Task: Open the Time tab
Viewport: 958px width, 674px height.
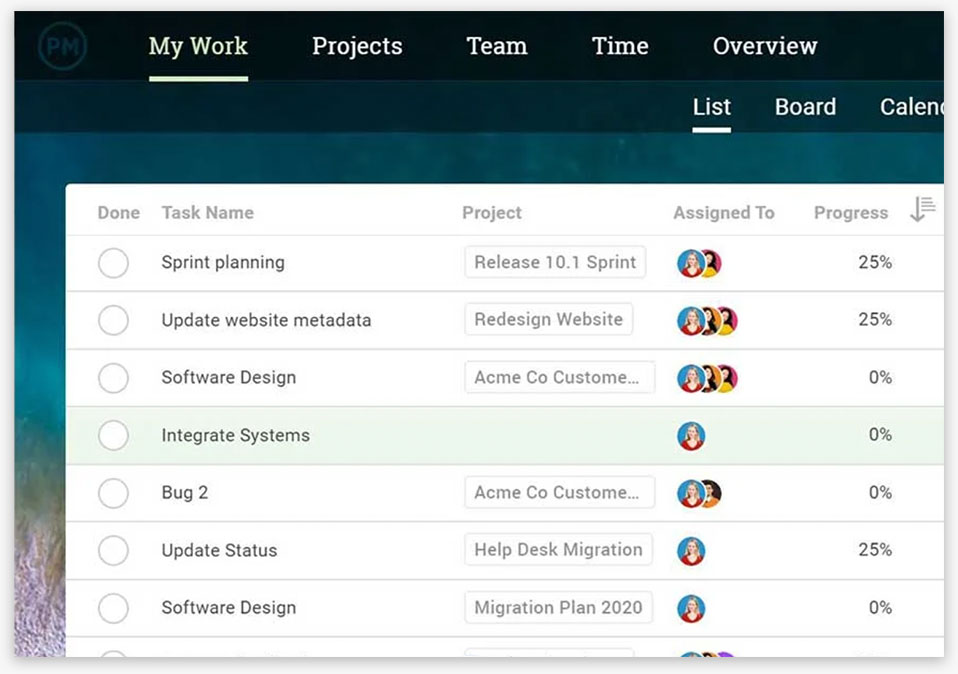Action: 620,46
